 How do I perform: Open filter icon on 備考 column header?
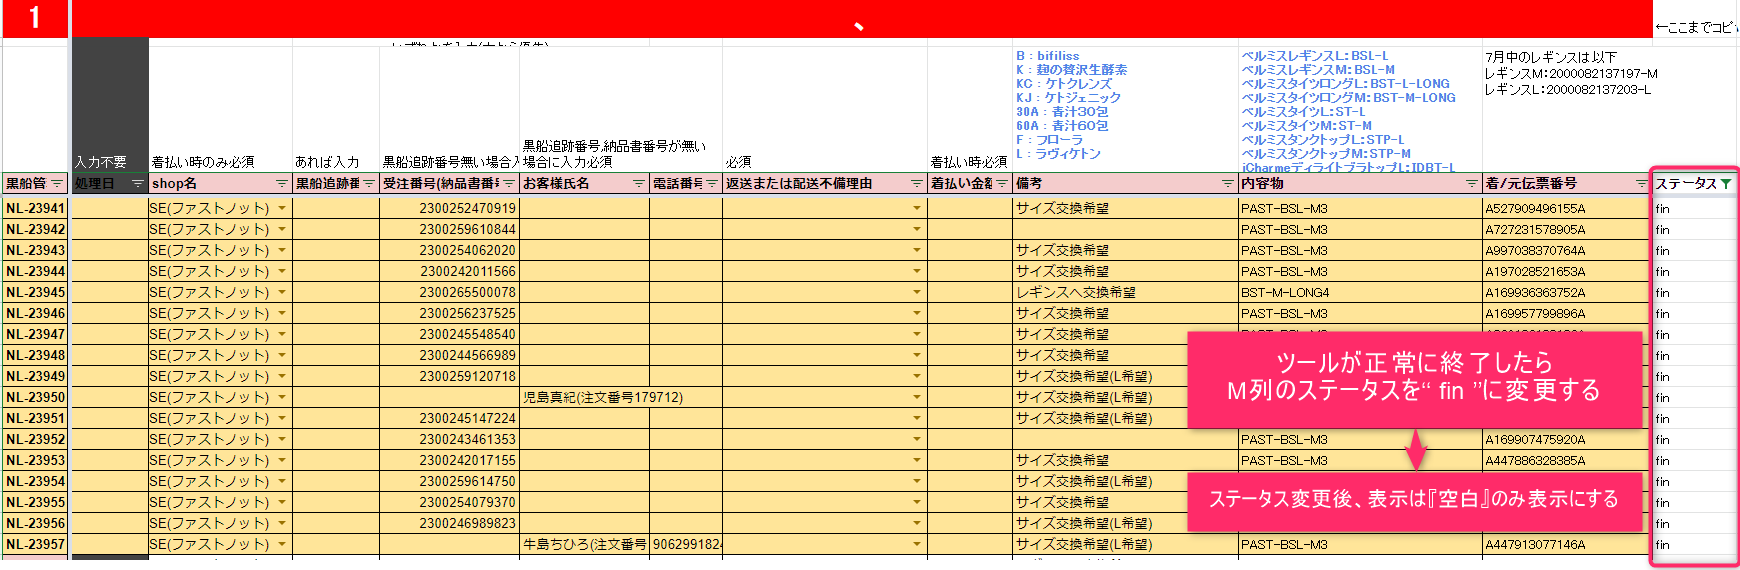(x=1228, y=183)
